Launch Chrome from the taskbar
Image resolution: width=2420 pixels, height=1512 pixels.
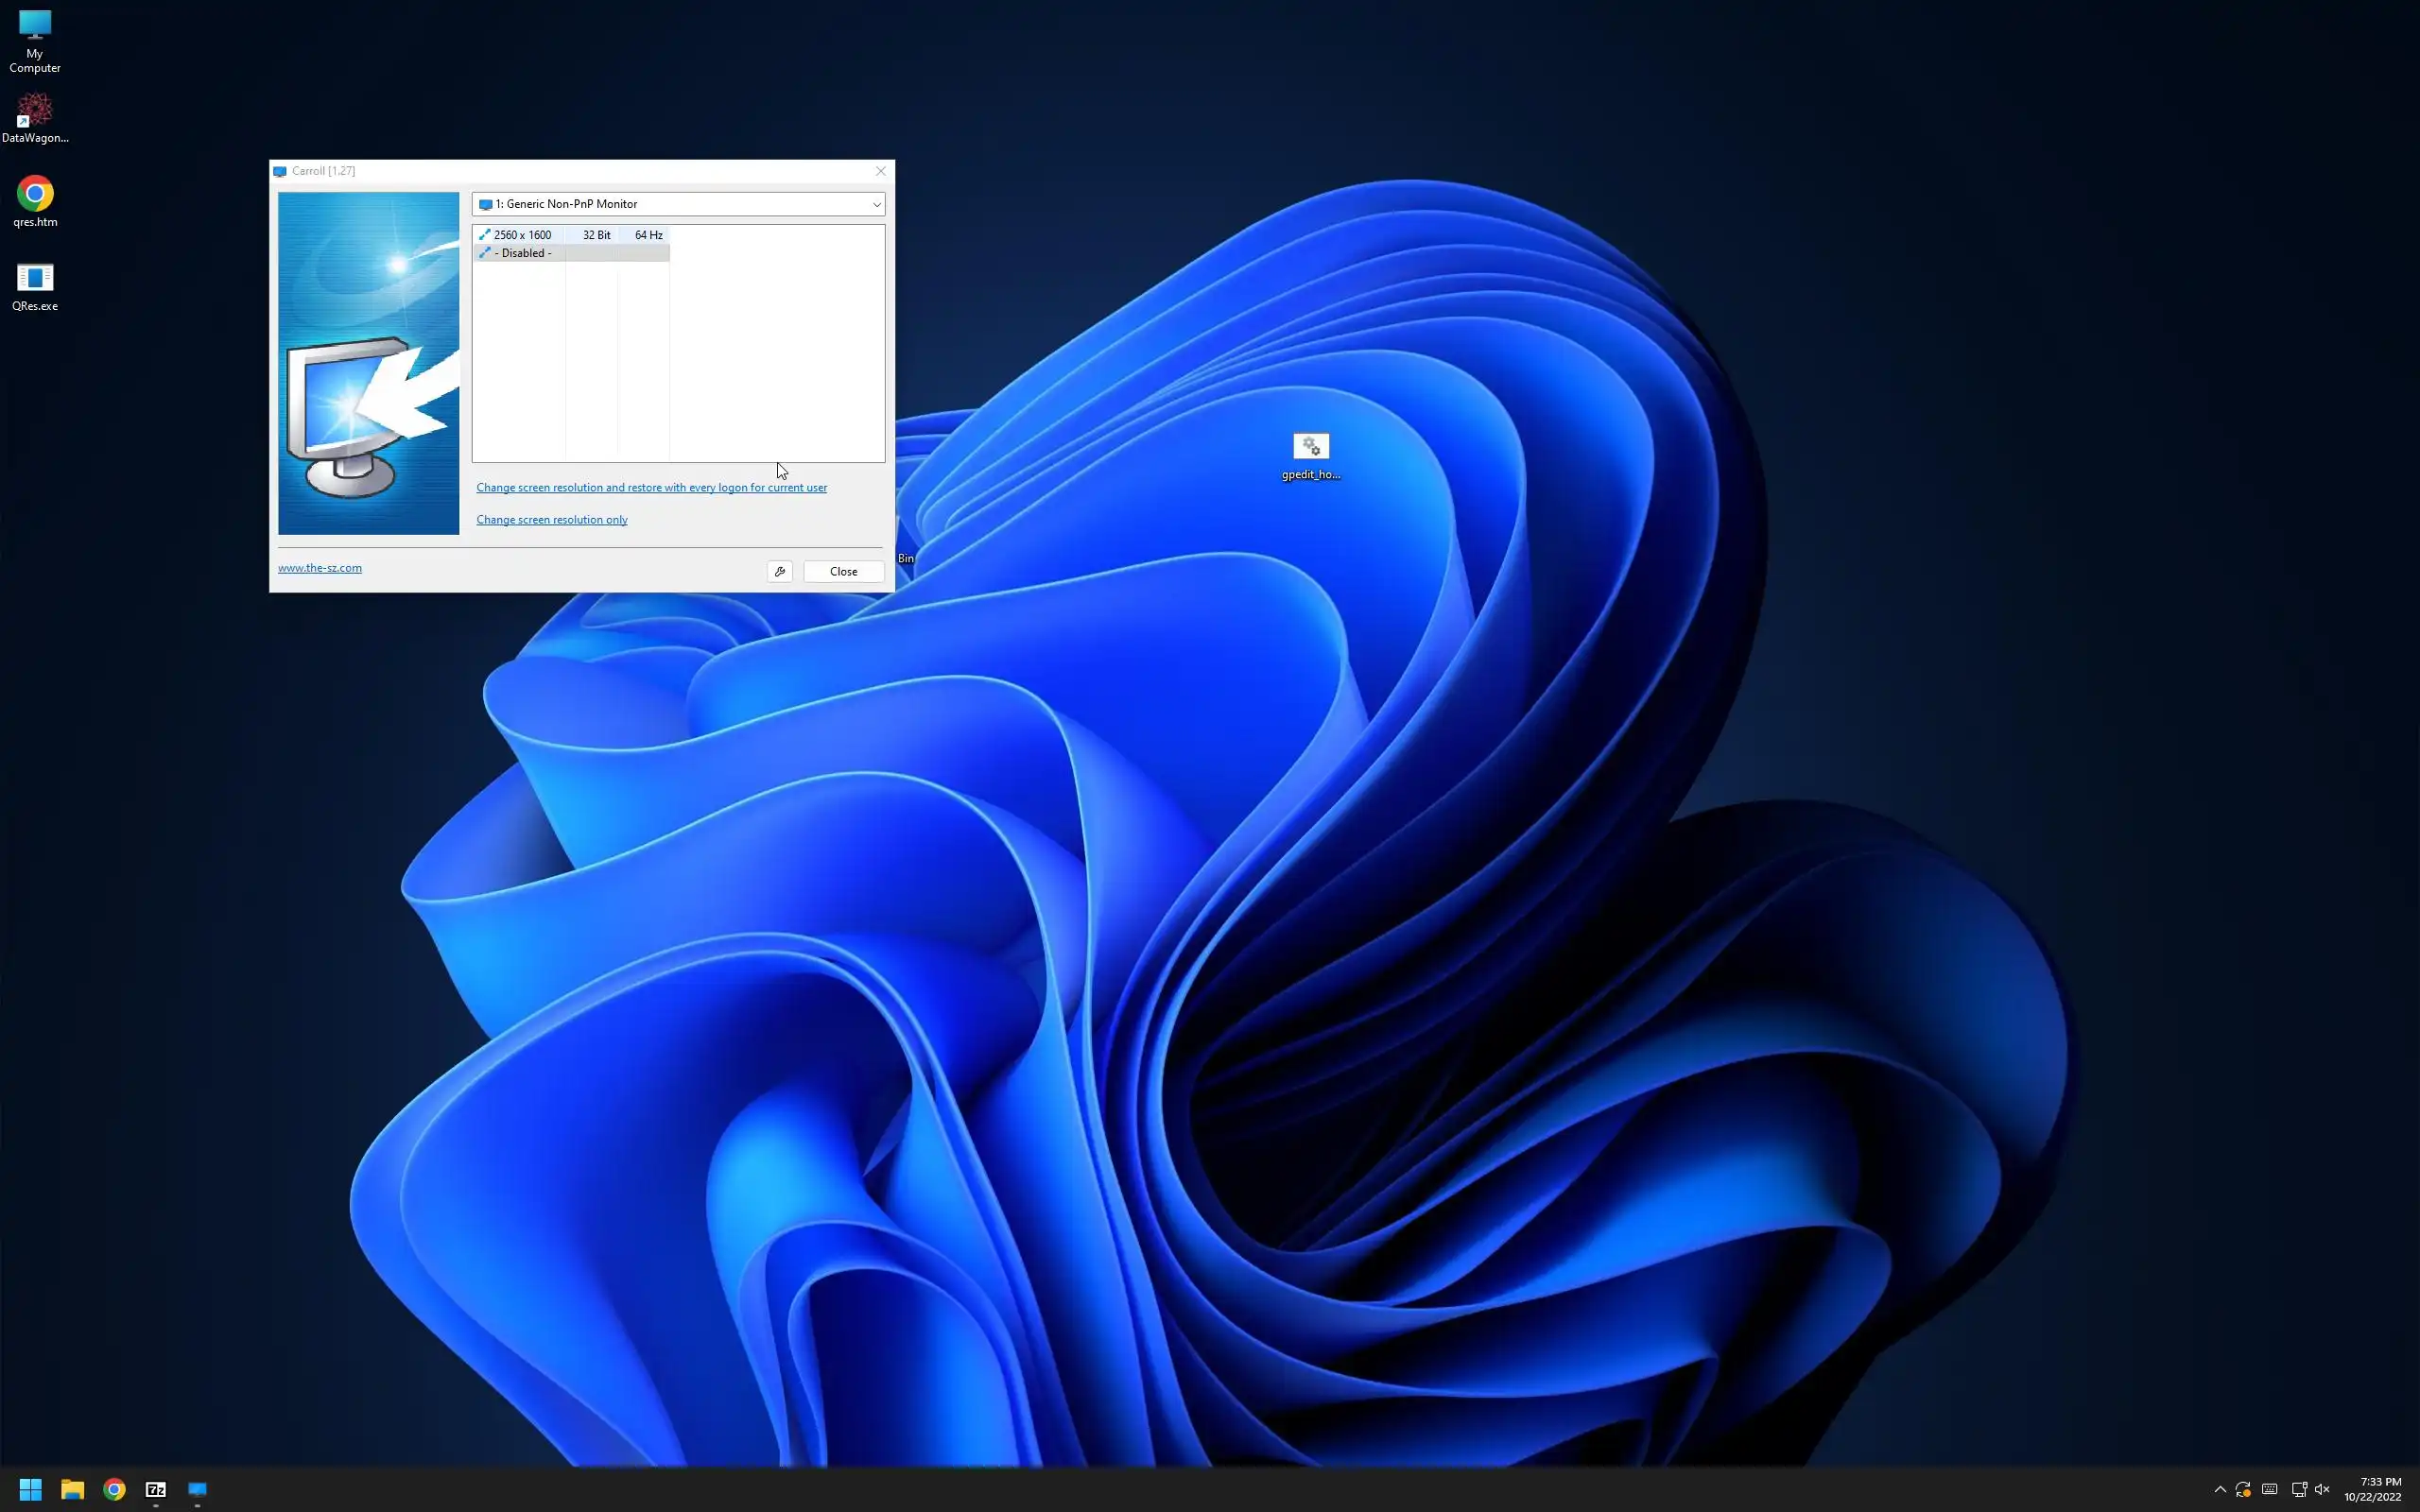(x=114, y=1489)
